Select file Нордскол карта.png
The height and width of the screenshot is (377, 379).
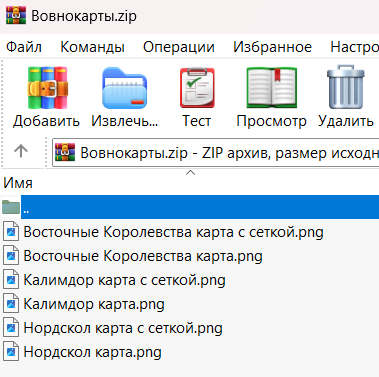92,352
